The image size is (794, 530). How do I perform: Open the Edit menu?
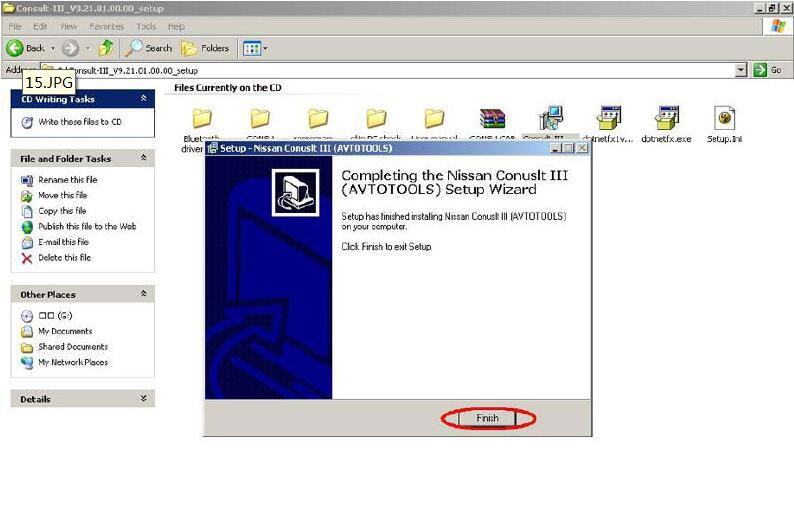(x=40, y=26)
